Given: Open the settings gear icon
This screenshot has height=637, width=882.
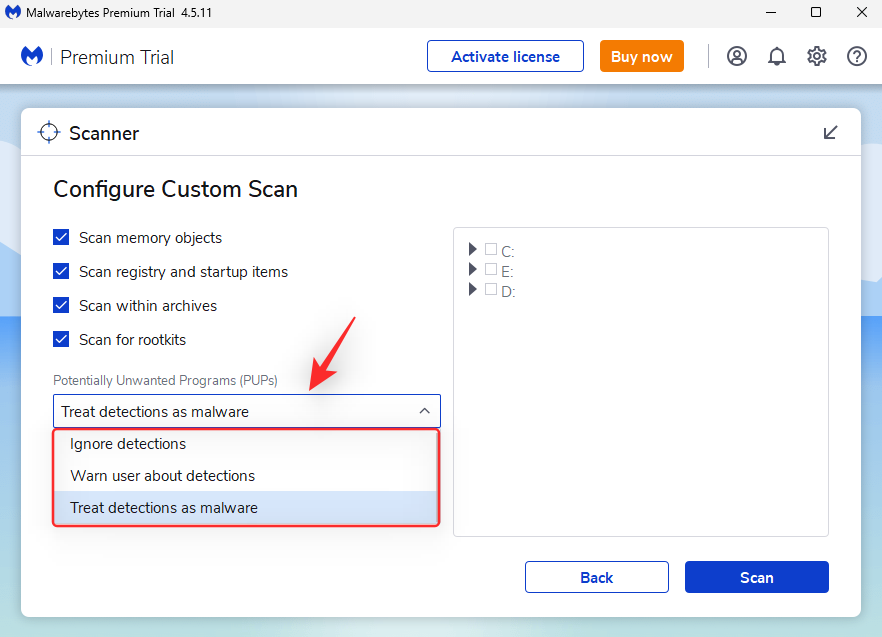Looking at the screenshot, I should tap(817, 56).
